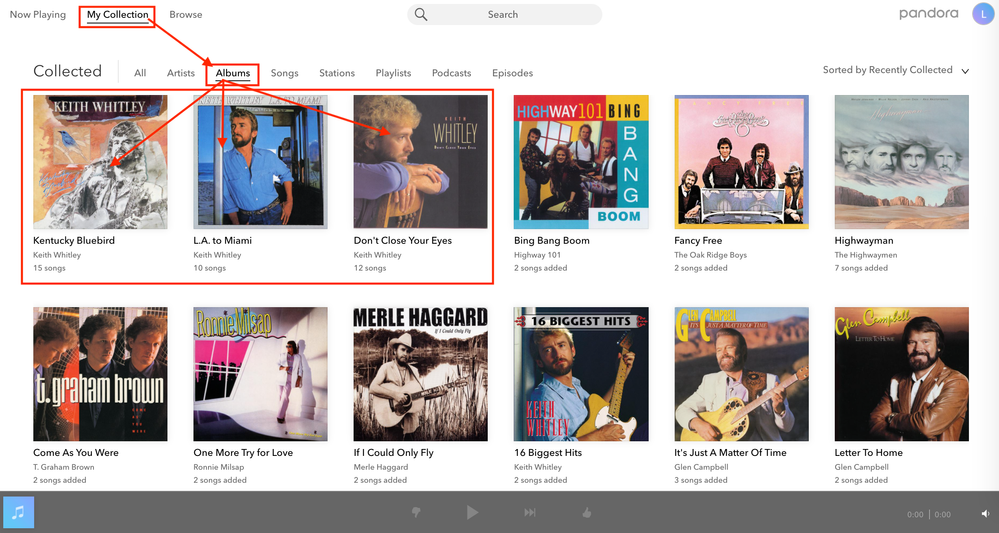Viewport: 999px width, 533px height.
Task: Open the Stations tab
Action: point(337,73)
